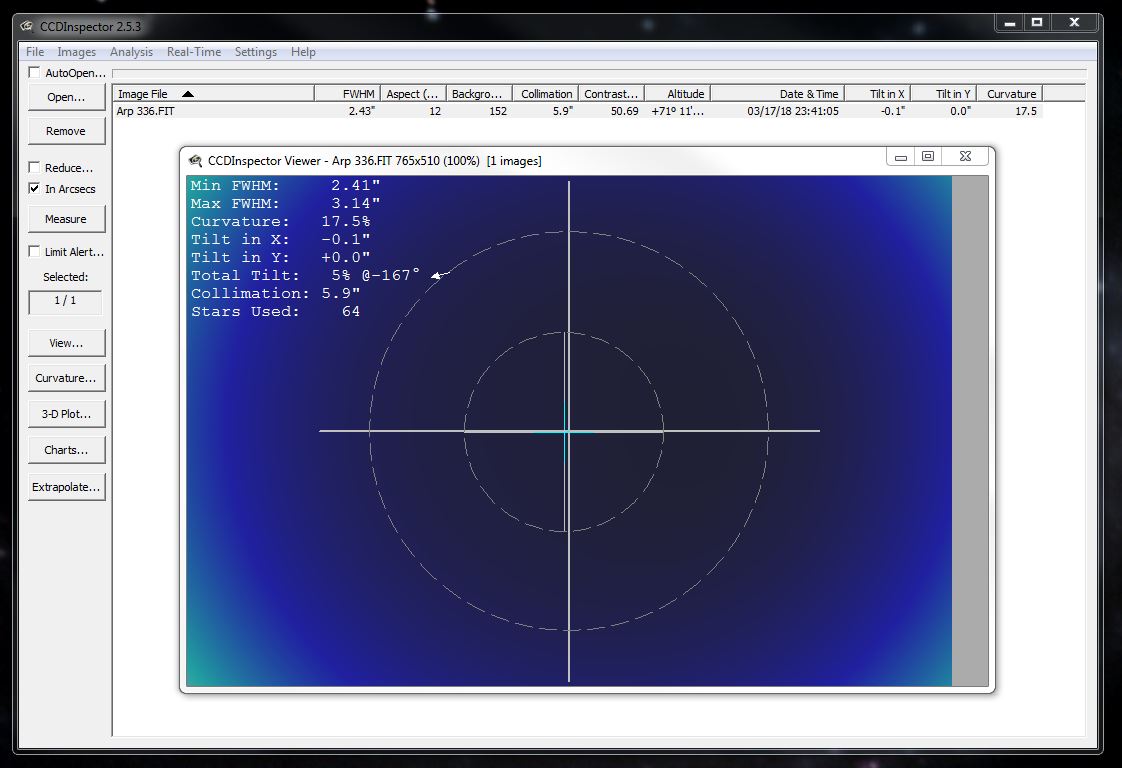Image resolution: width=1122 pixels, height=768 pixels.
Task: Click the Max FWHM 3.14" readout
Action: (286, 203)
